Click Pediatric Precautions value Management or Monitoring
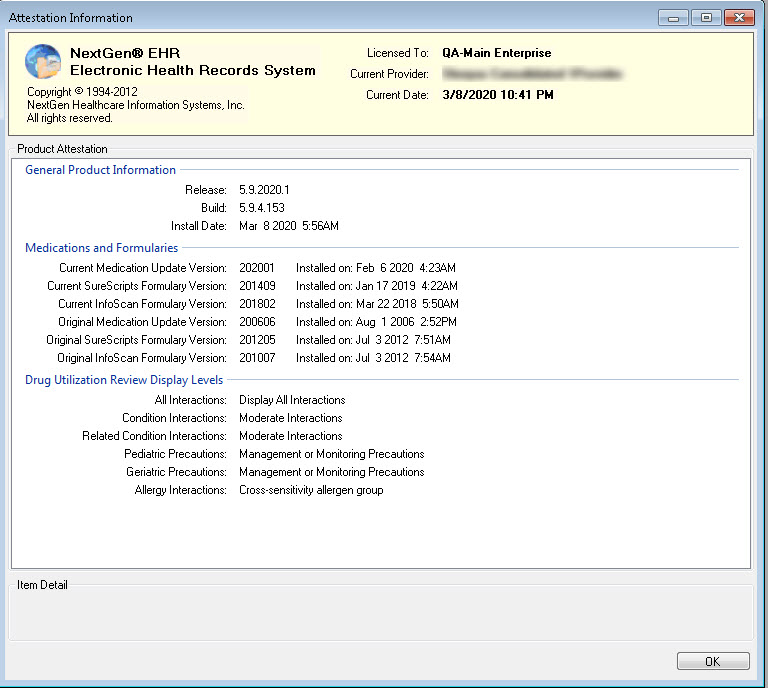The width and height of the screenshot is (768, 688). [332, 454]
